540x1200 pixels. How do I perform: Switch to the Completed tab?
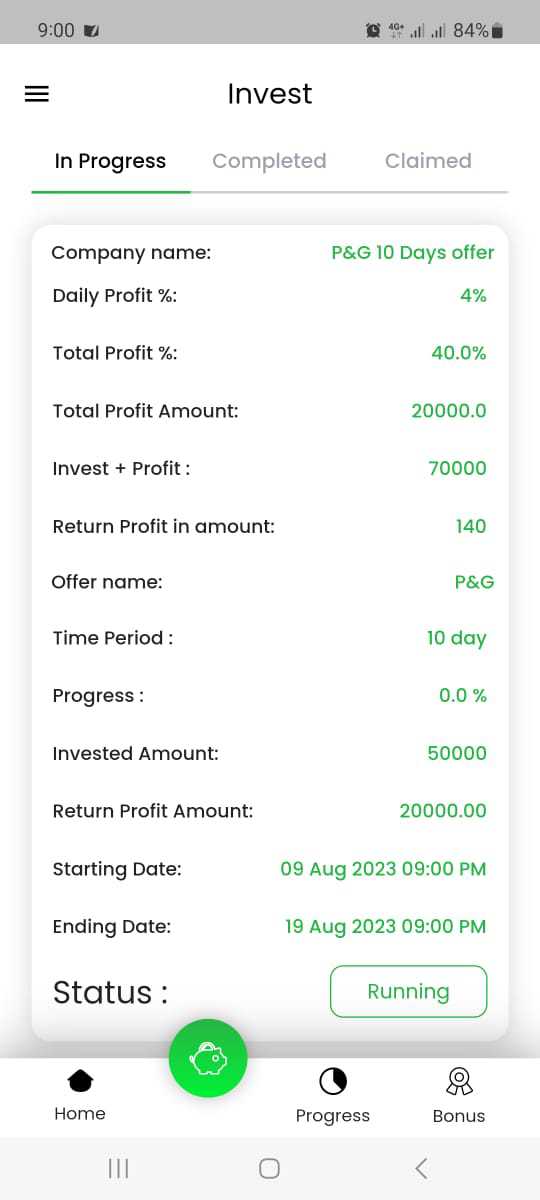click(269, 161)
